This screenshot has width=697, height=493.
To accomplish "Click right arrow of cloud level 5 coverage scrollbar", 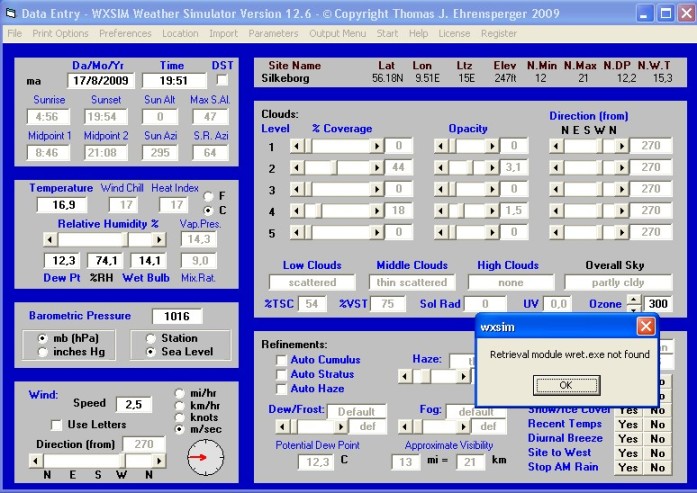I will [377, 232].
